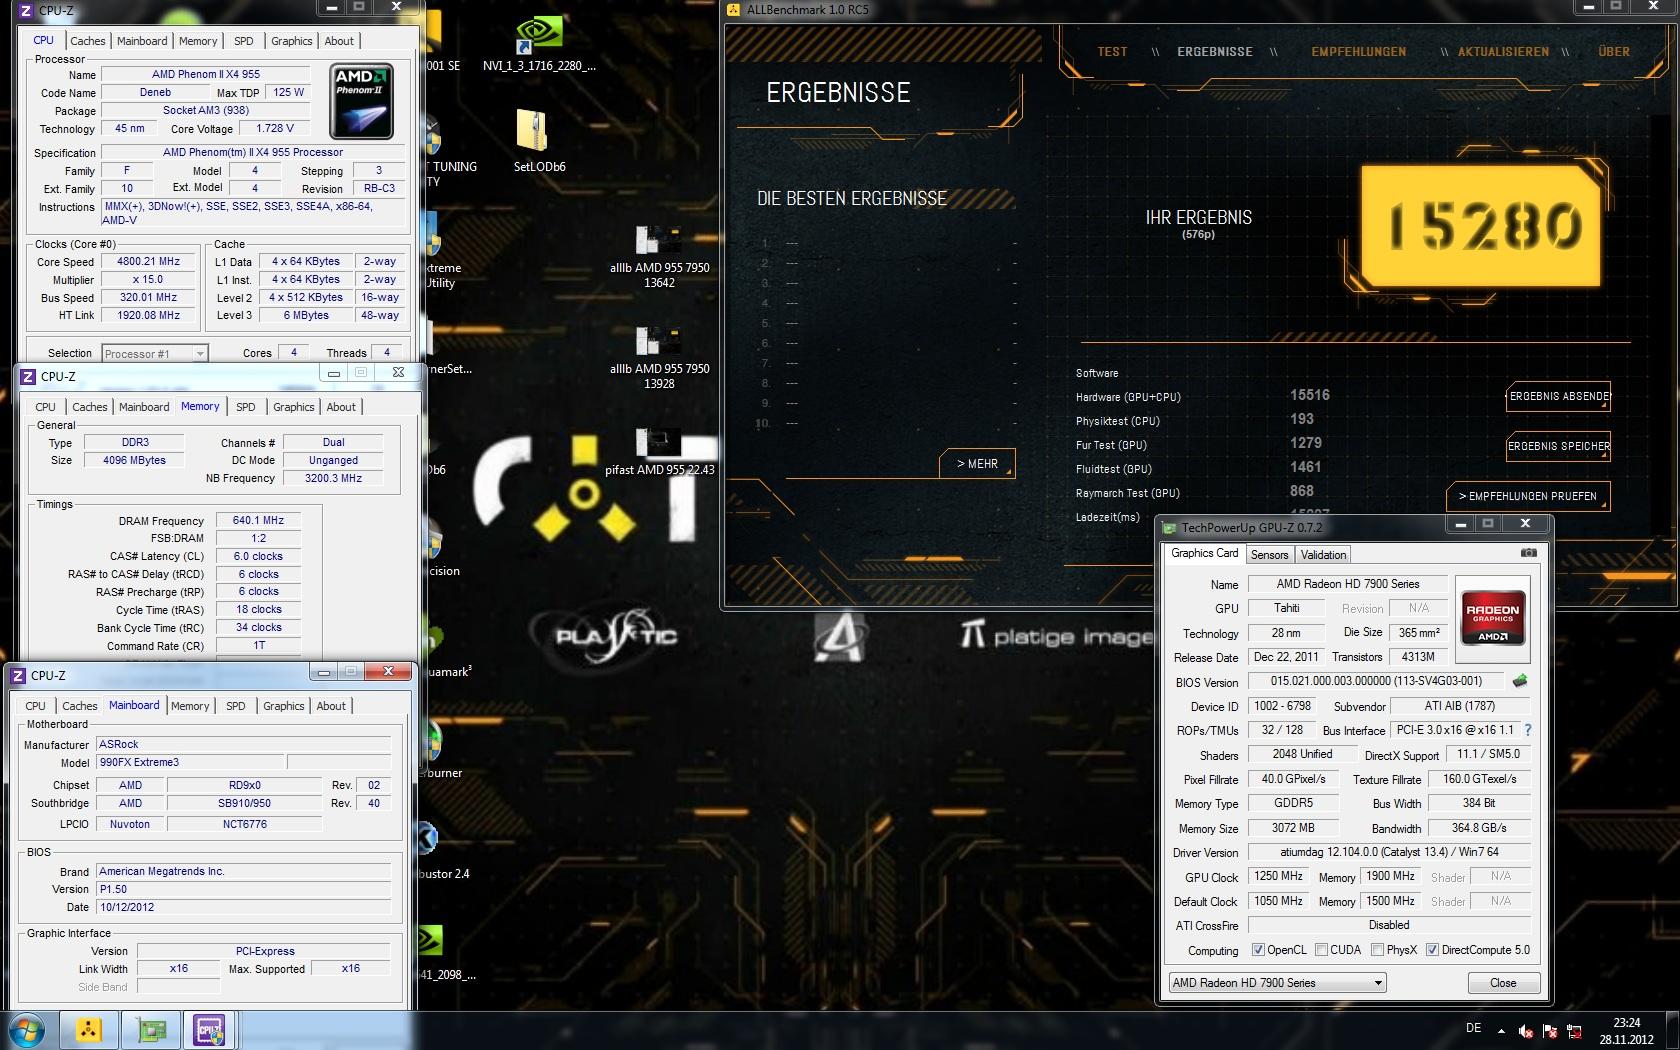Click title icon of CPU-Z Mainboard window

(18, 676)
